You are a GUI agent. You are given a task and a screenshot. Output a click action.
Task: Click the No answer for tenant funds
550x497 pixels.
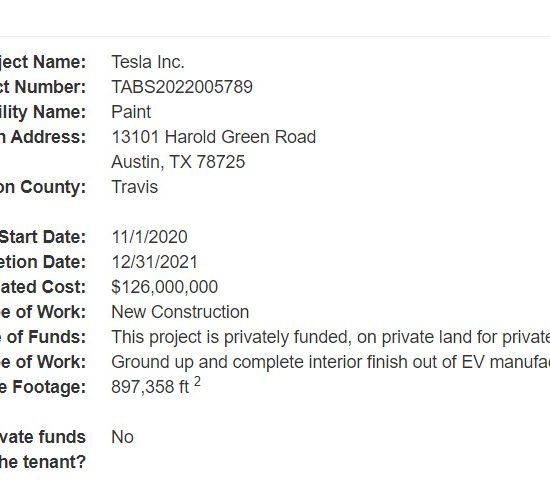(122, 437)
